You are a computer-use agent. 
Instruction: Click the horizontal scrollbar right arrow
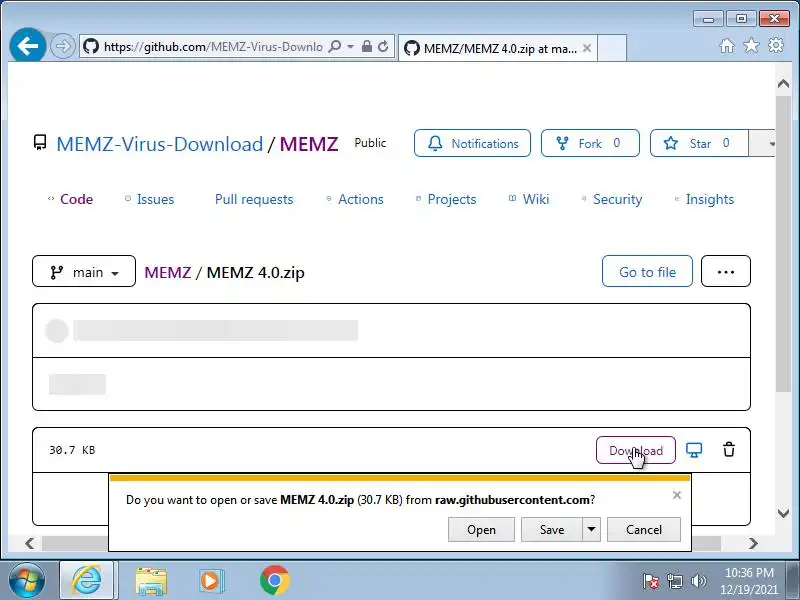(753, 543)
